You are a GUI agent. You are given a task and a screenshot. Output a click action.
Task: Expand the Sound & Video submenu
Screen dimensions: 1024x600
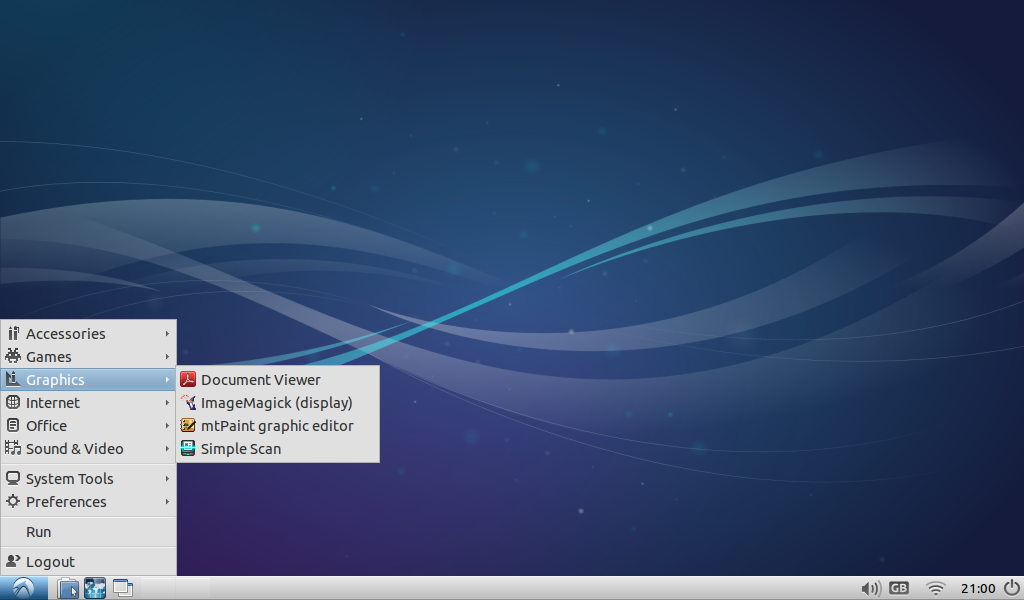[x=73, y=448]
